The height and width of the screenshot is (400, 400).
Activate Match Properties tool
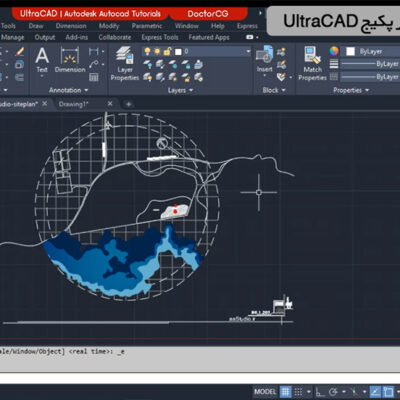(312, 63)
